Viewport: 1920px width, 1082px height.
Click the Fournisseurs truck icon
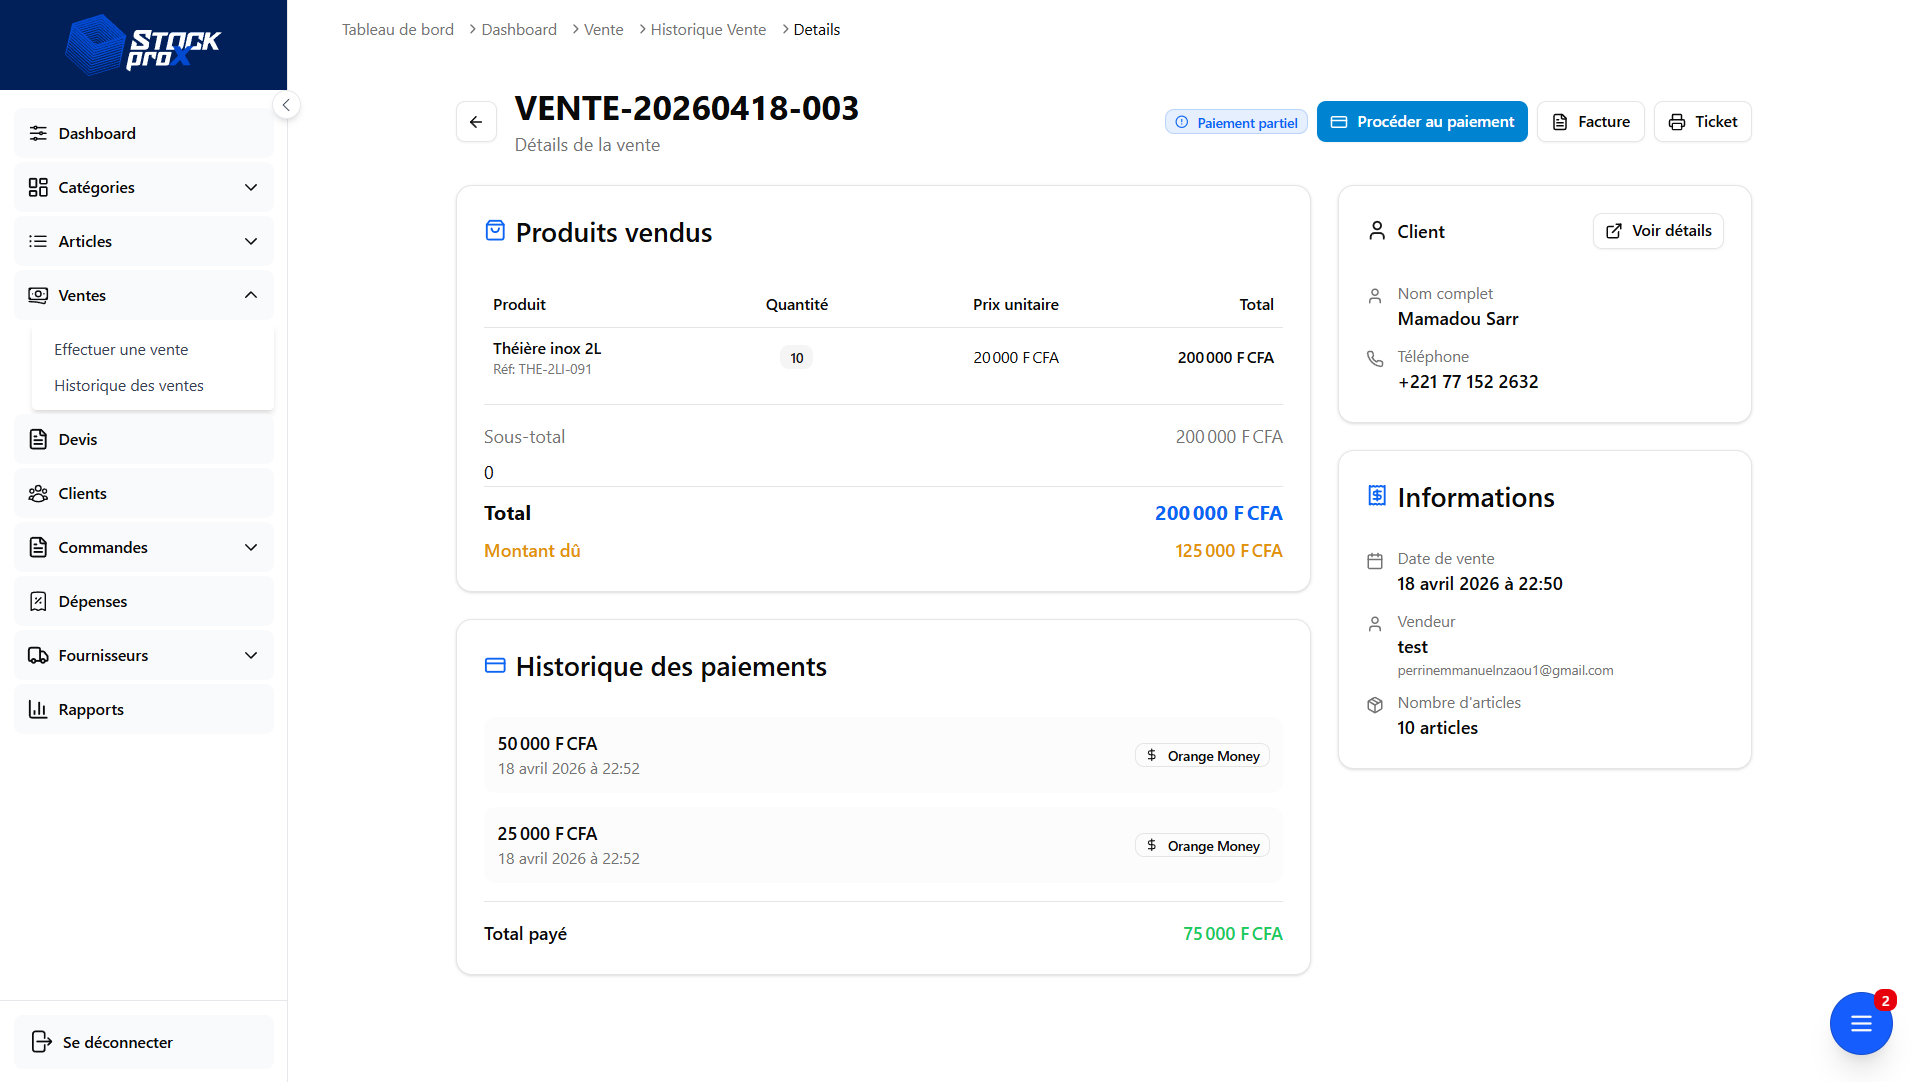[38, 655]
